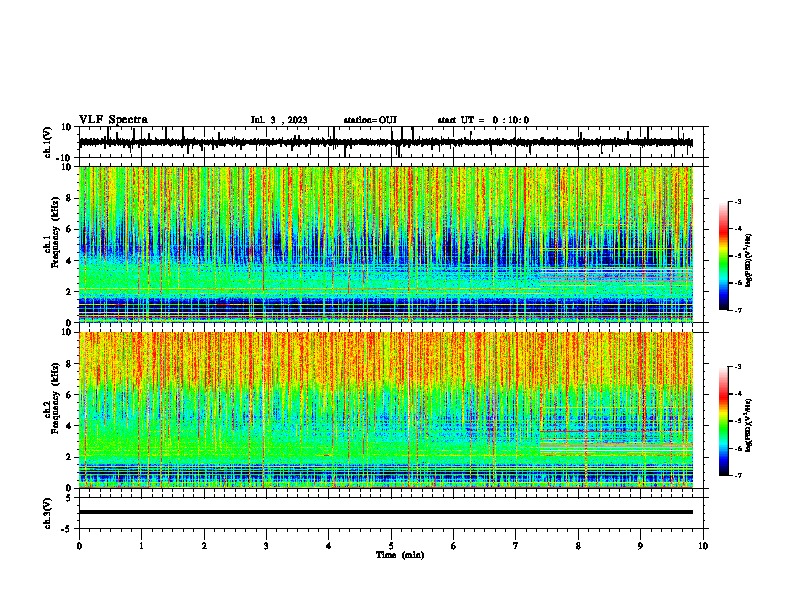Click time-axis tick label "7"
Screen dimensions: 792x612
(516, 546)
